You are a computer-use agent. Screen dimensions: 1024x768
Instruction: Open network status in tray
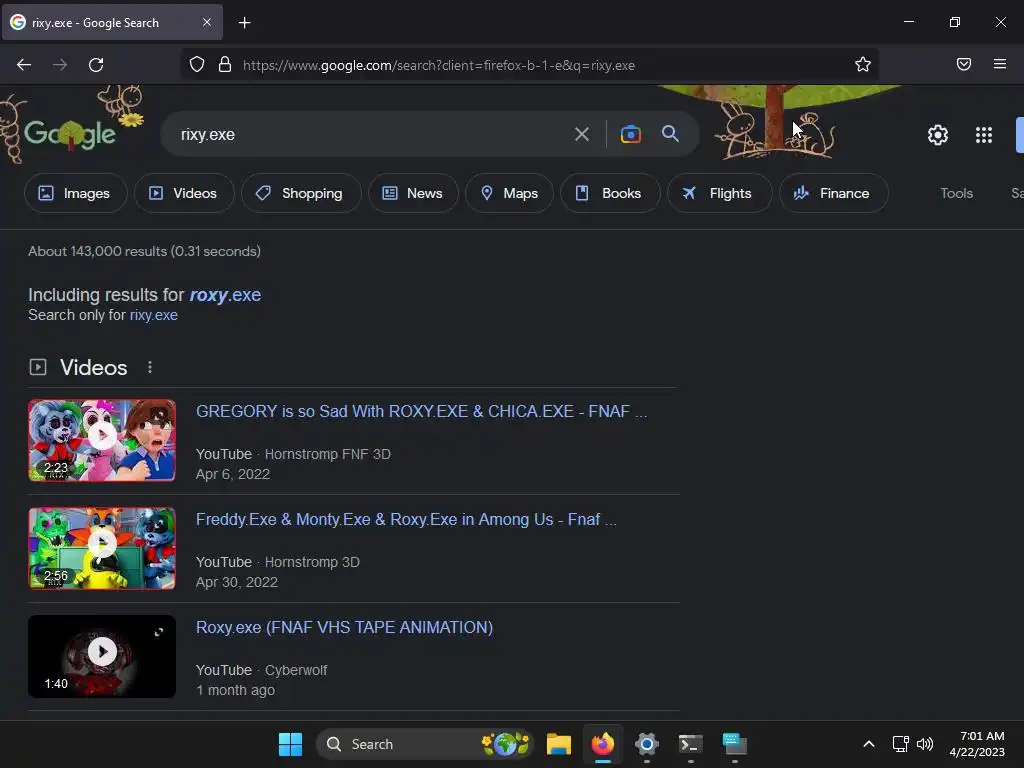pyautogui.click(x=901, y=744)
